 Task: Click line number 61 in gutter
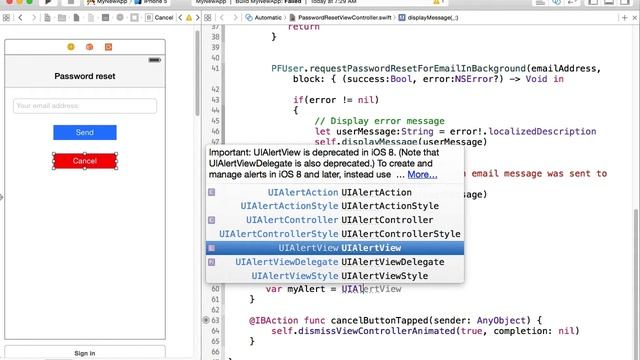point(215,299)
